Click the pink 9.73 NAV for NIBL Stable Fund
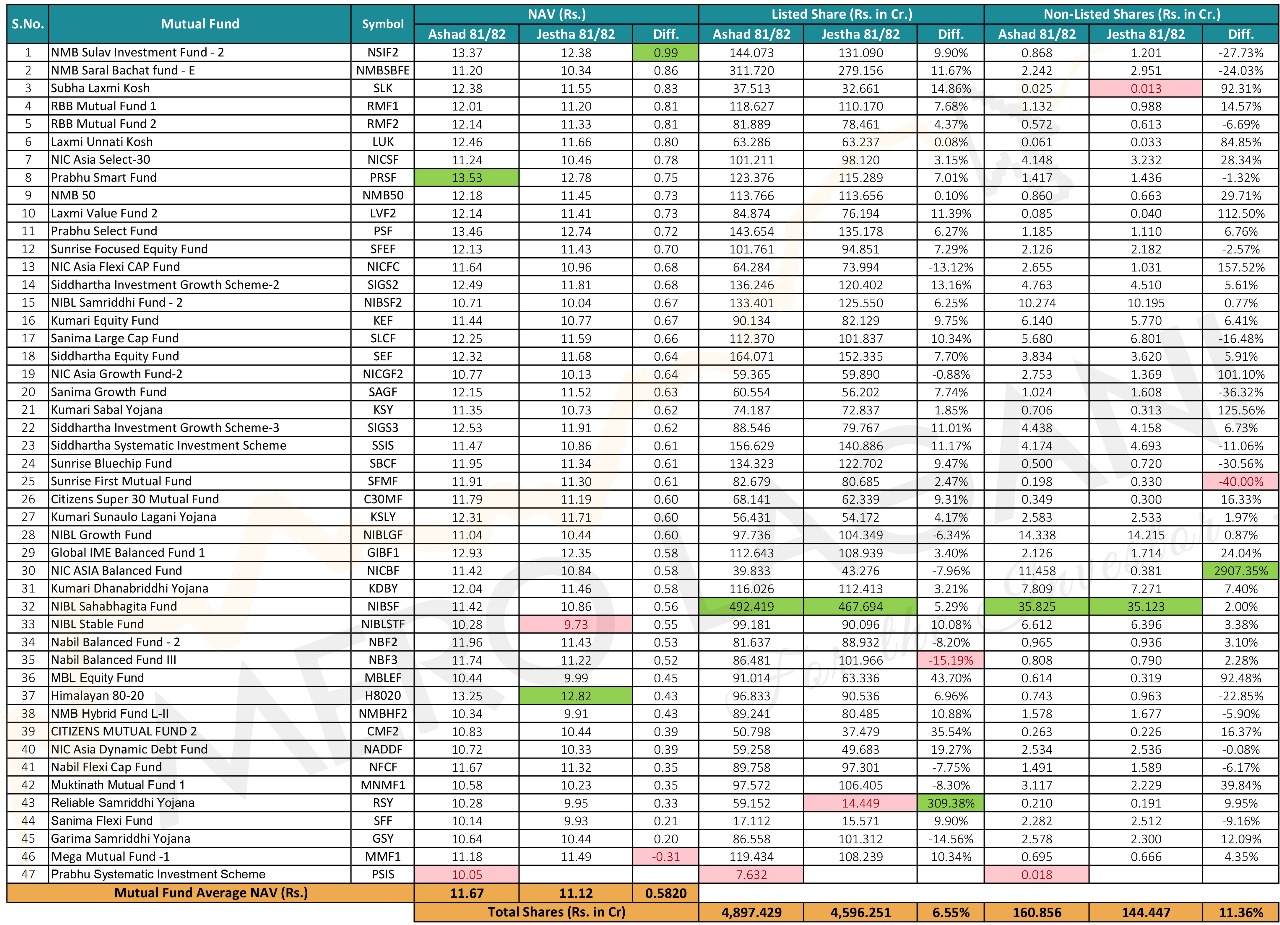 click(x=576, y=624)
